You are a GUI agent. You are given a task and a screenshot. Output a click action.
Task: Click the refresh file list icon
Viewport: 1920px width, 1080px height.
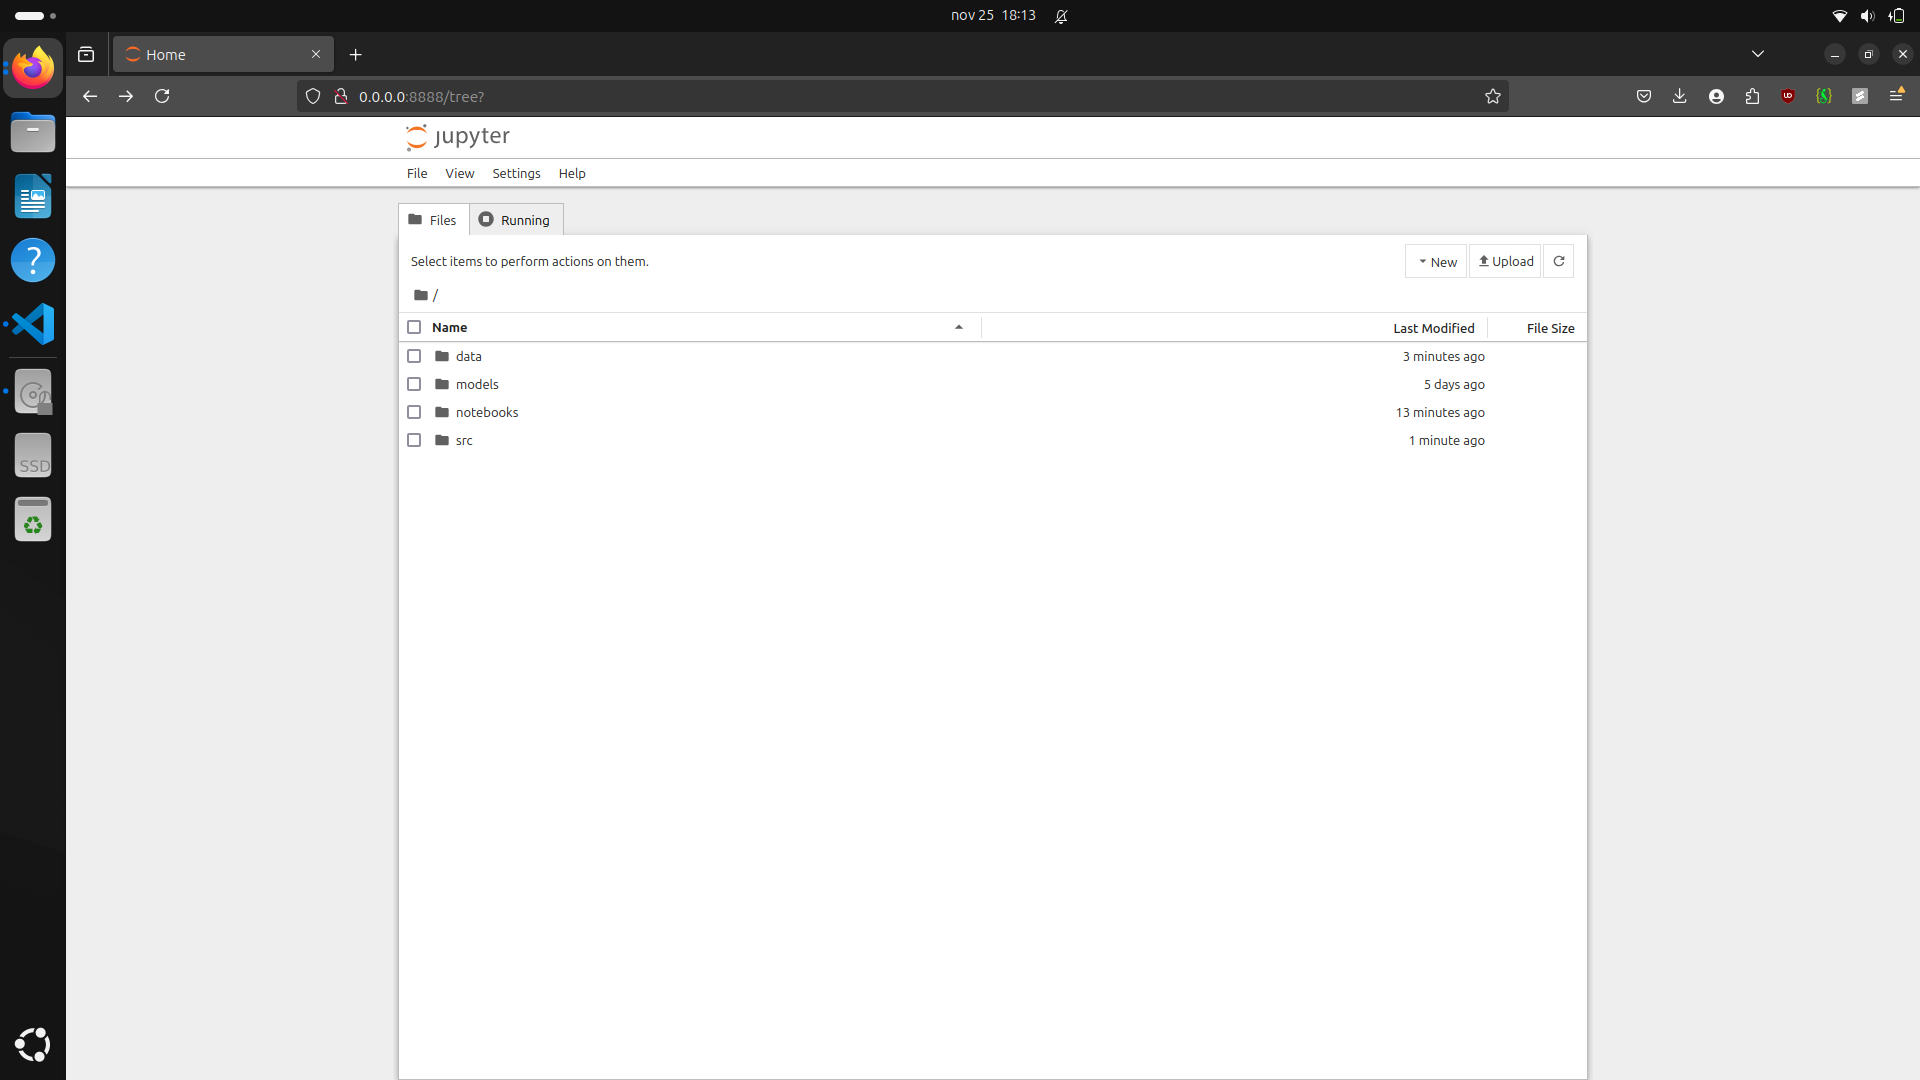(x=1558, y=261)
